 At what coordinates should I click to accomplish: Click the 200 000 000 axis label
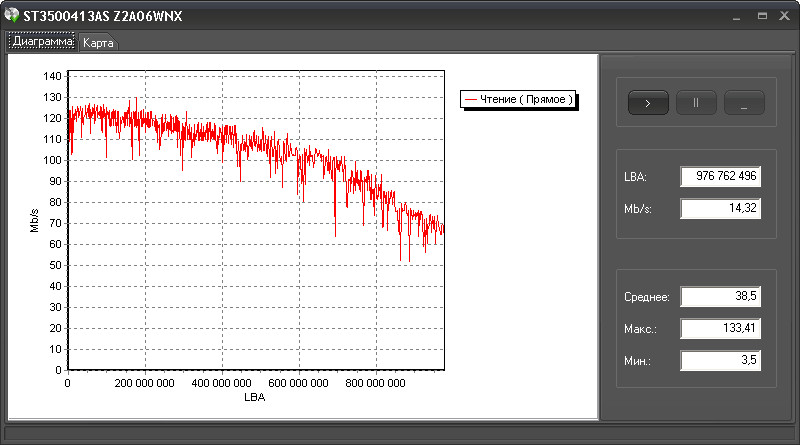coord(144,383)
